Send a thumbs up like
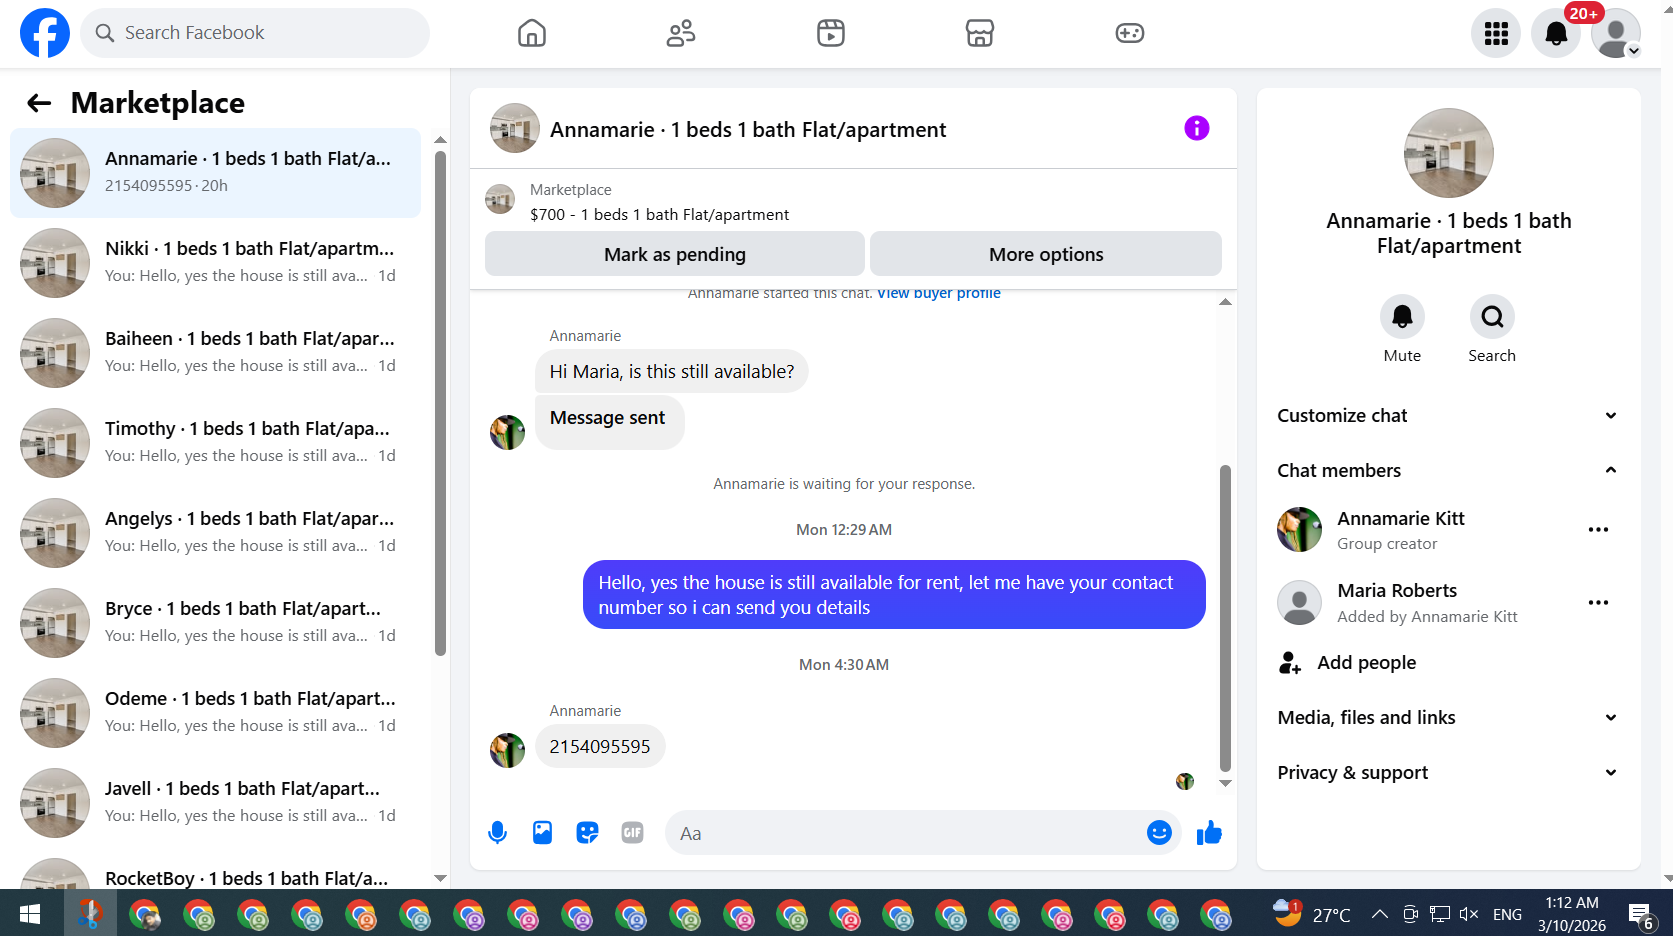 coord(1209,832)
